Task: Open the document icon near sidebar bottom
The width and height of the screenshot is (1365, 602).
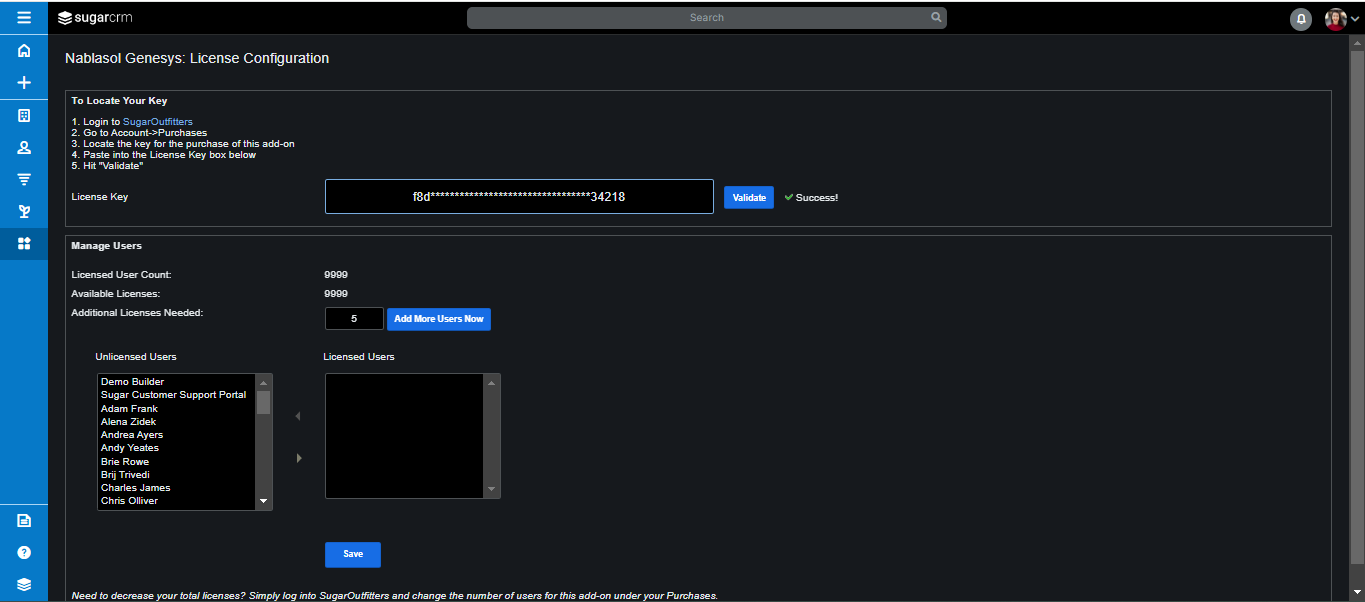Action: (24, 520)
